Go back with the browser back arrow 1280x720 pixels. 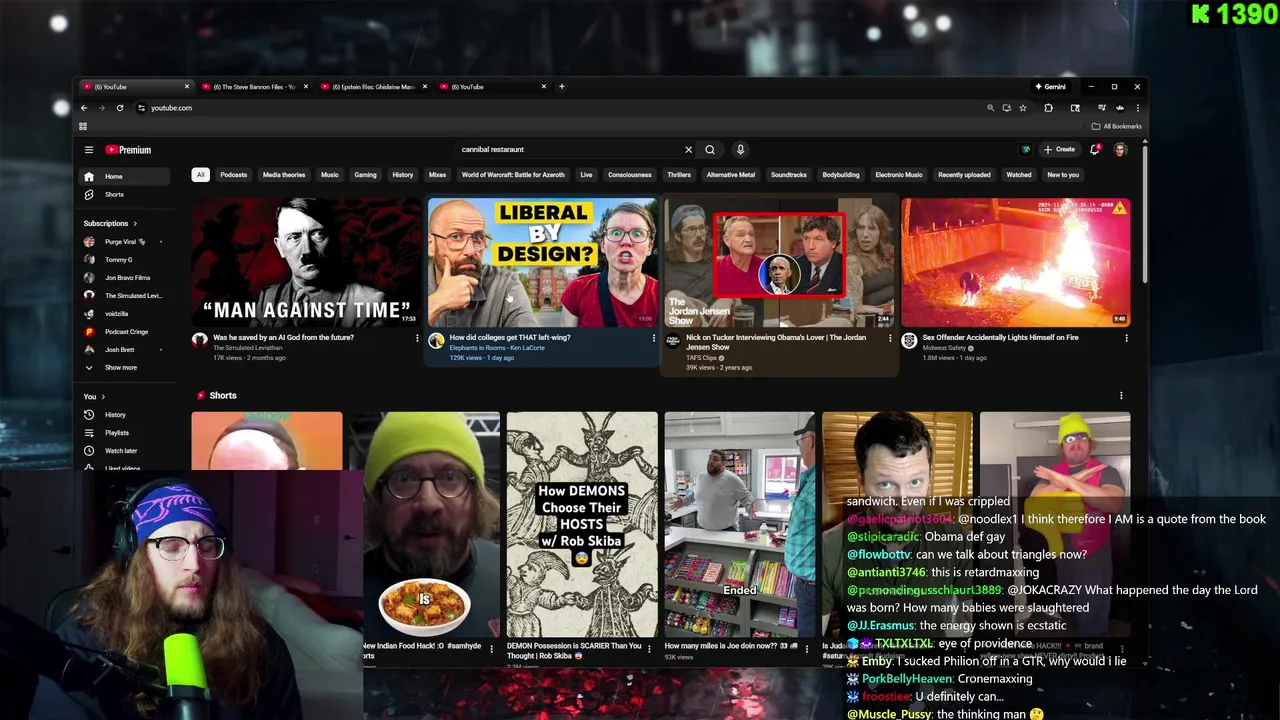coord(84,108)
